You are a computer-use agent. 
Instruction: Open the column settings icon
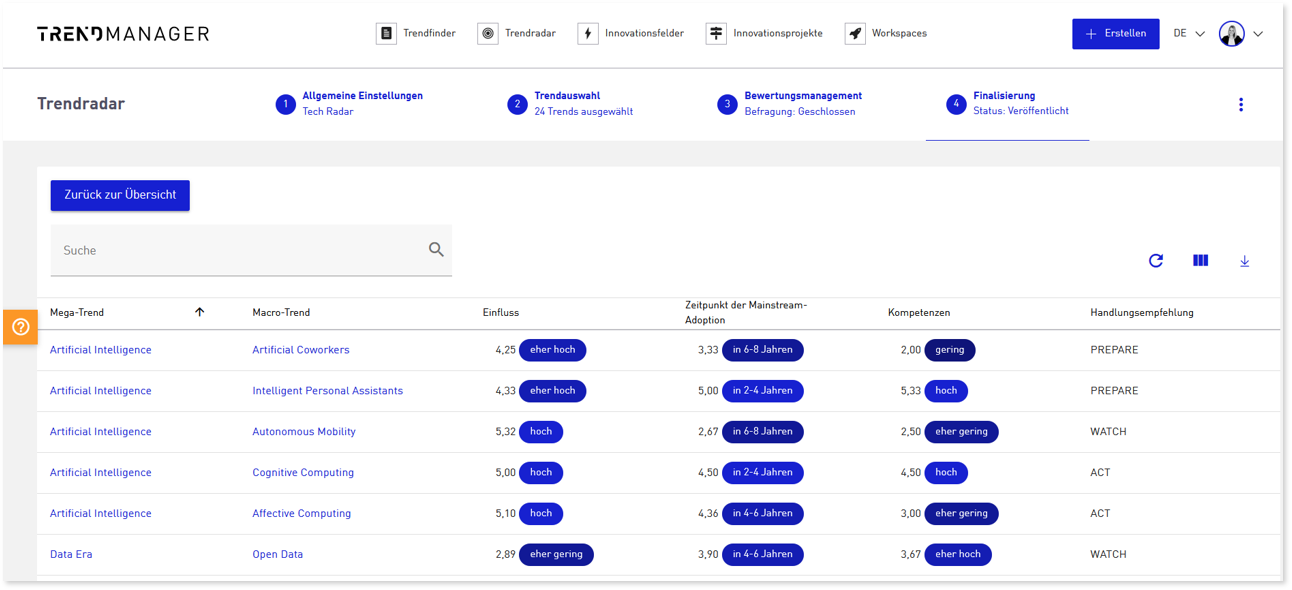(x=1201, y=260)
